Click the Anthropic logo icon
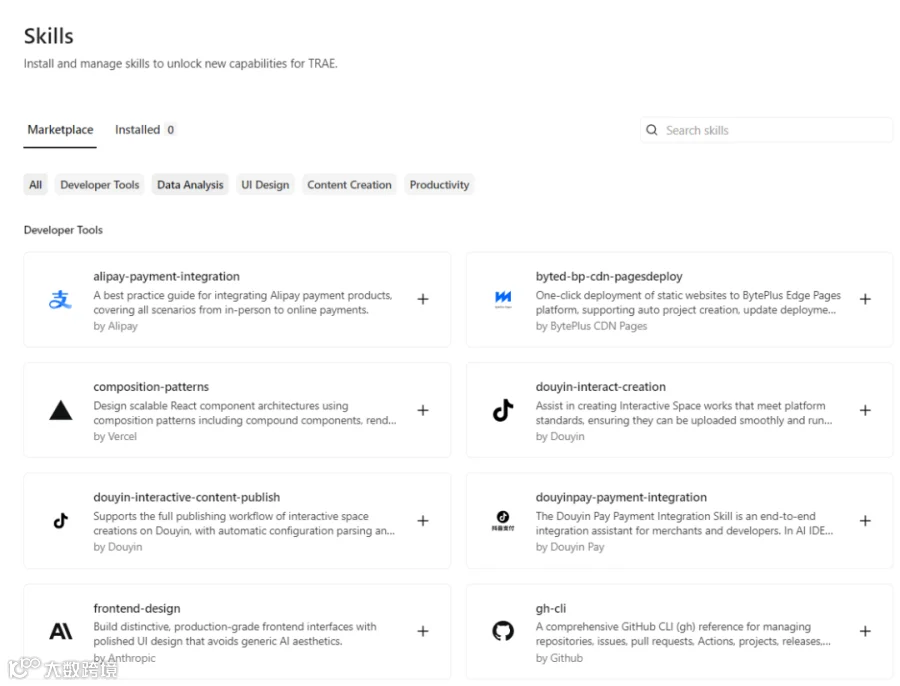The height and width of the screenshot is (686, 900). 60,631
